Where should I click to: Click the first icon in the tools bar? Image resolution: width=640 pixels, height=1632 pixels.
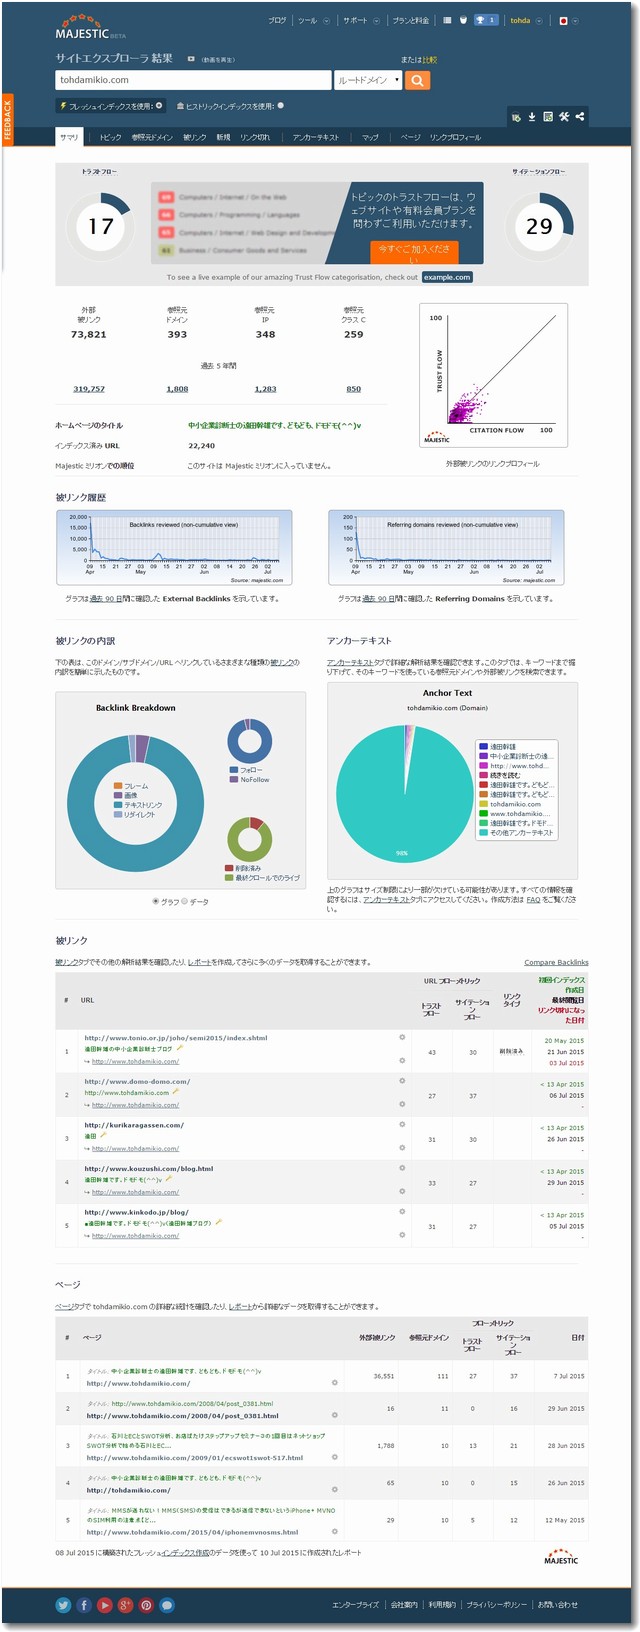click(x=516, y=117)
